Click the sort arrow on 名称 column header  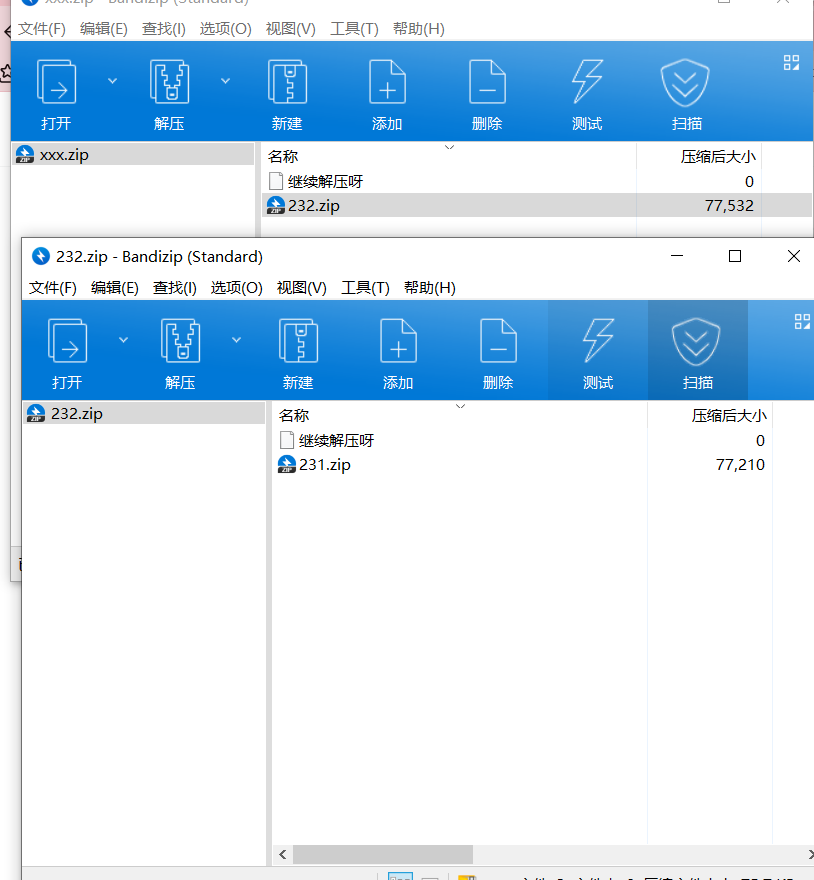point(460,406)
